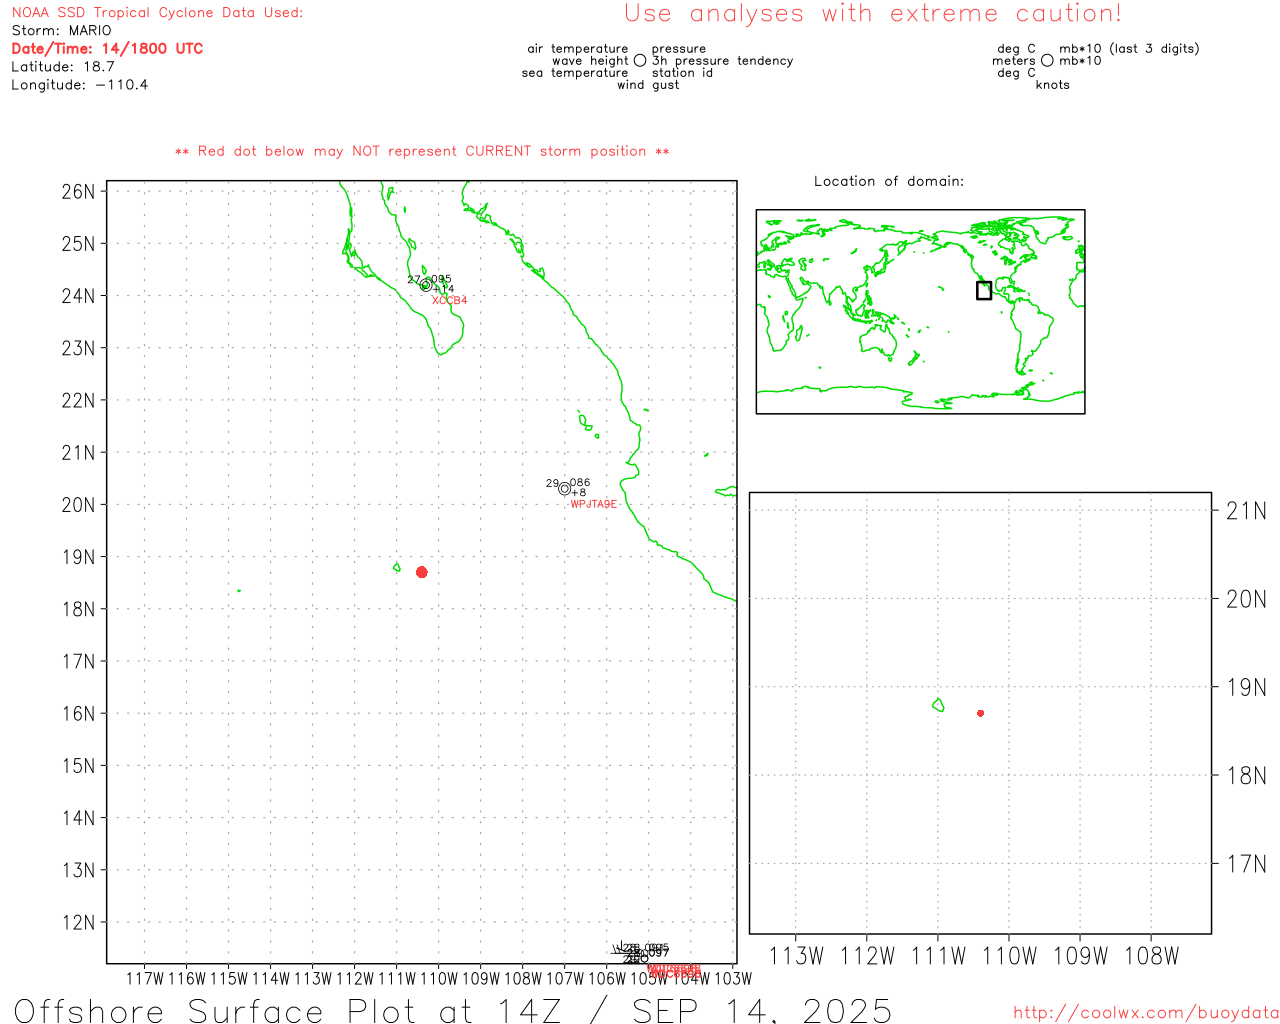Click the 12N latitude label on main map
Viewport: 1280px width, 1024px height.
(79, 922)
